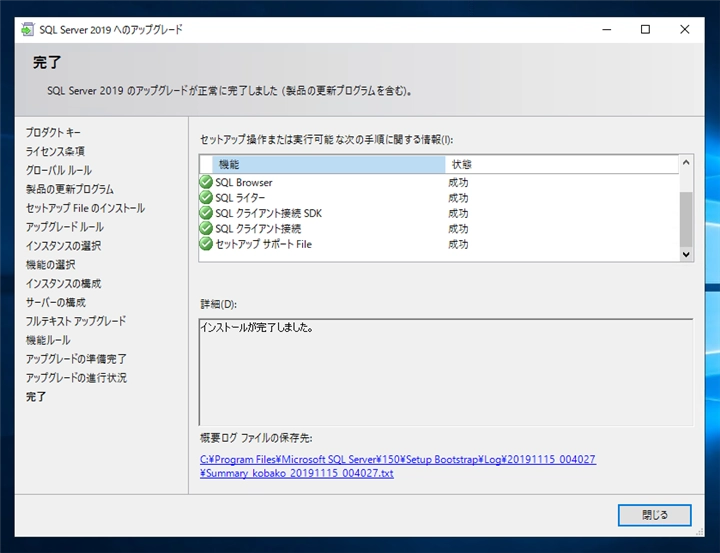The image size is (720, 553).
Task: Select the SQL クライアント接続 SDK row text
Action: (269, 213)
